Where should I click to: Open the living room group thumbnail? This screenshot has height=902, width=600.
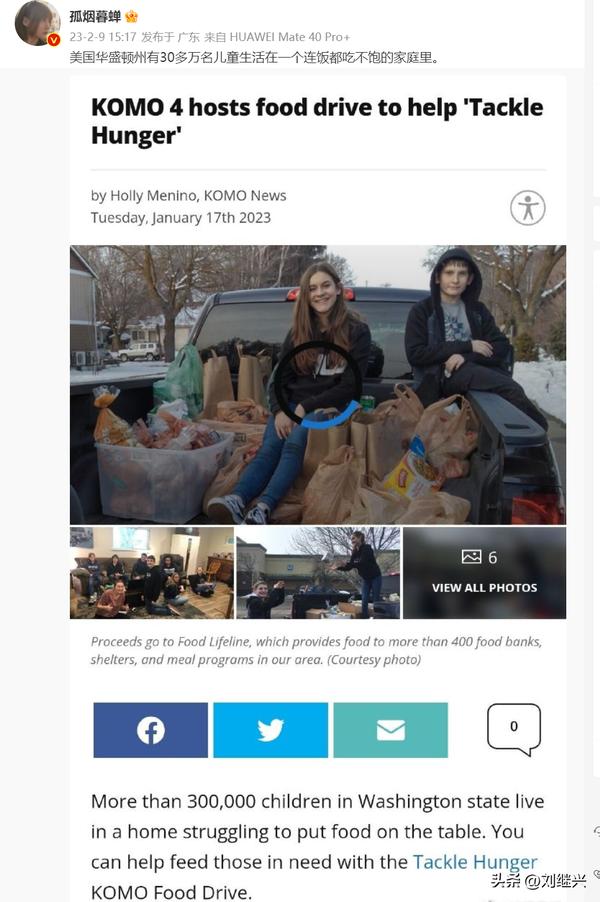pyautogui.click(x=152, y=573)
